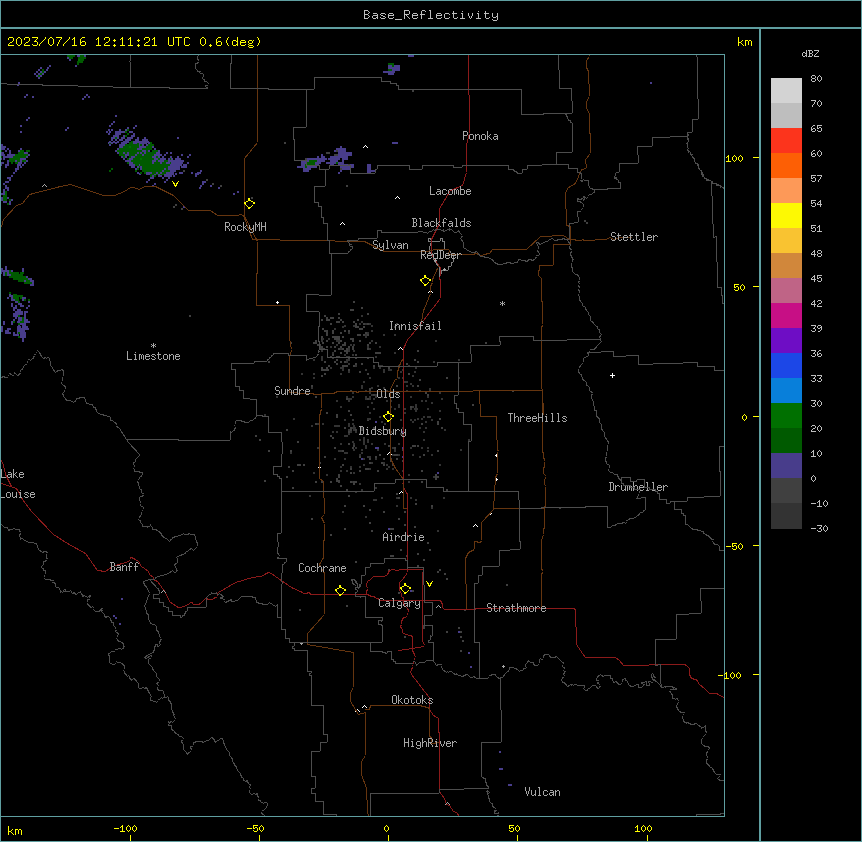Click the Limestone label

point(153,356)
